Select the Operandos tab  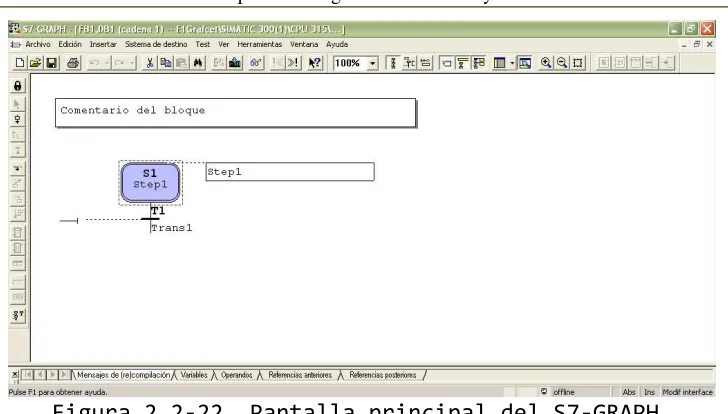tap(236, 375)
